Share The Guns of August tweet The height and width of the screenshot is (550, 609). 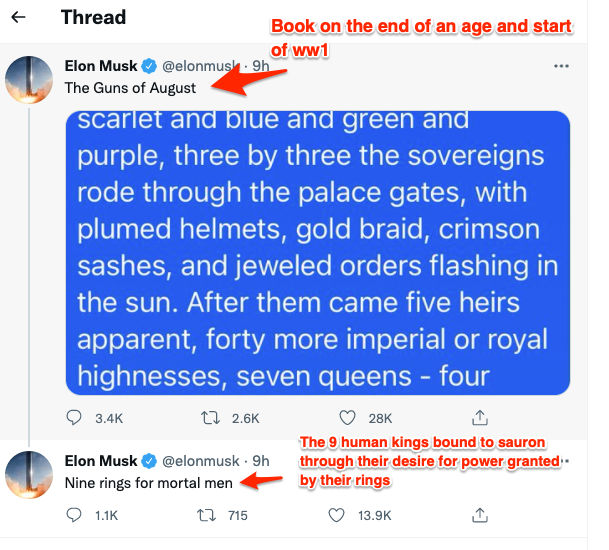click(x=480, y=417)
